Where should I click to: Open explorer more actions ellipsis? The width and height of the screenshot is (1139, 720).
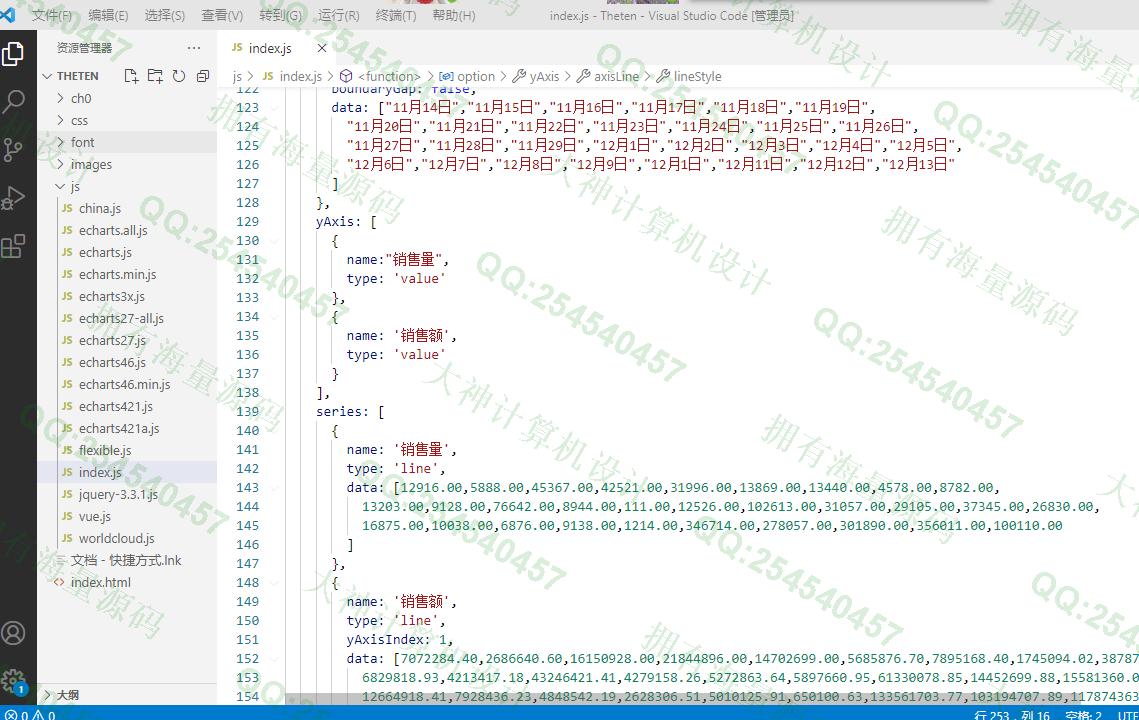(194, 48)
